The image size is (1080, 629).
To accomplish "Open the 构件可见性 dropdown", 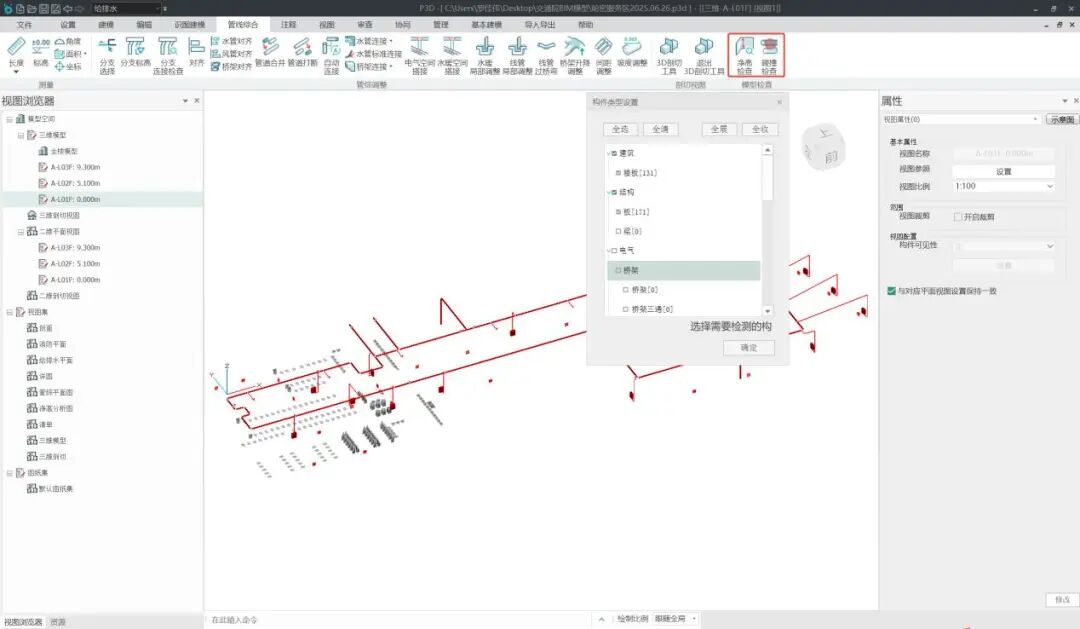I will click(x=1004, y=245).
